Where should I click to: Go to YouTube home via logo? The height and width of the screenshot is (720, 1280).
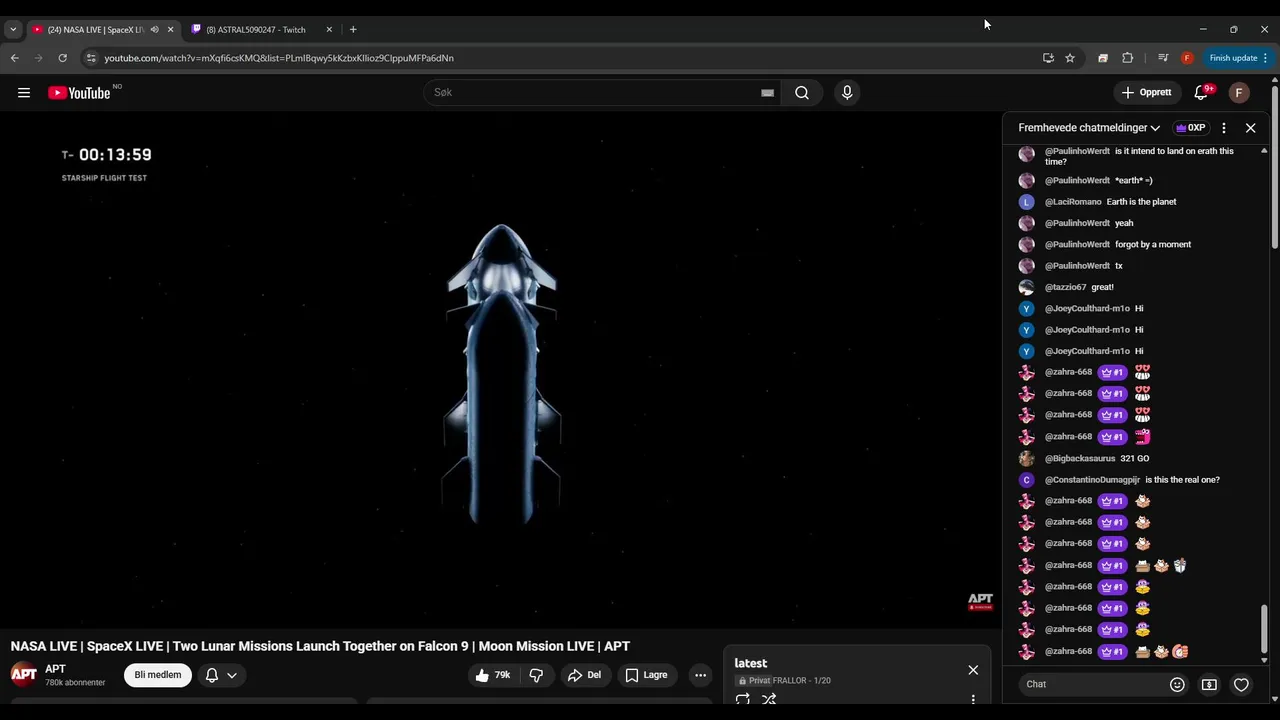(x=80, y=93)
